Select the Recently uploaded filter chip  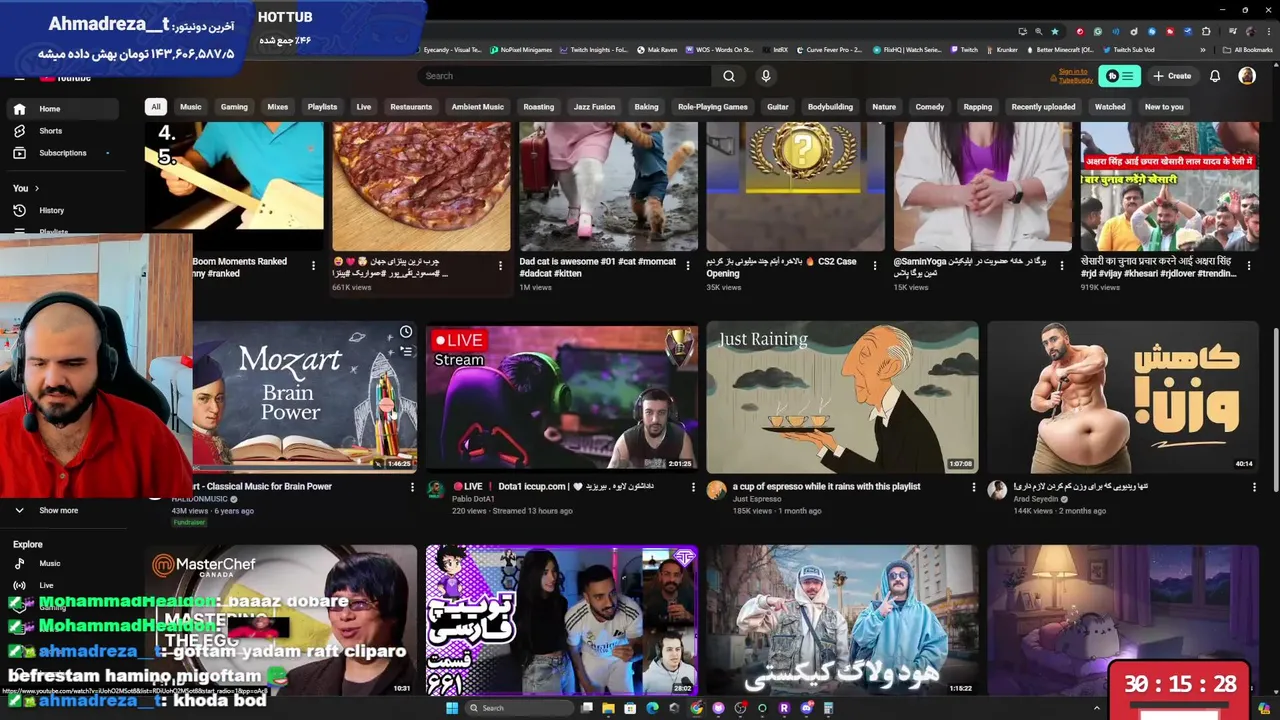tap(1043, 107)
